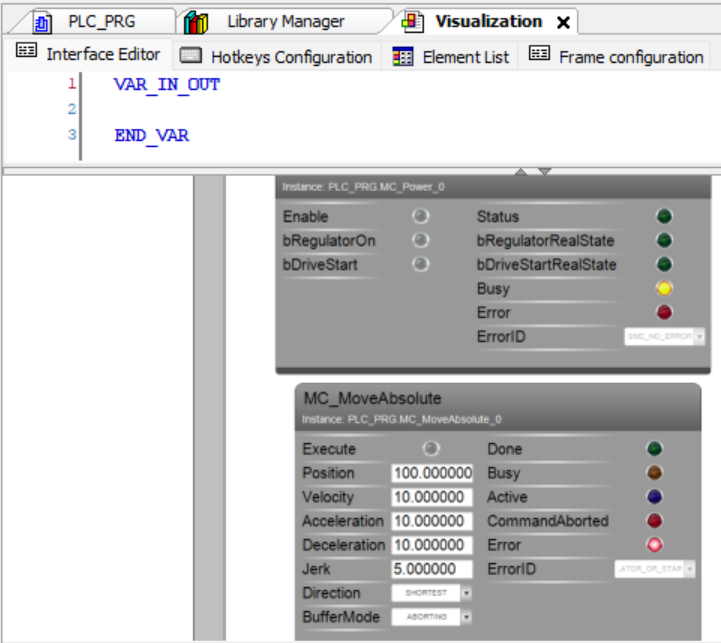Open the BufferMode dropdown showing ABORTING
The image size is (721, 643).
431,617
